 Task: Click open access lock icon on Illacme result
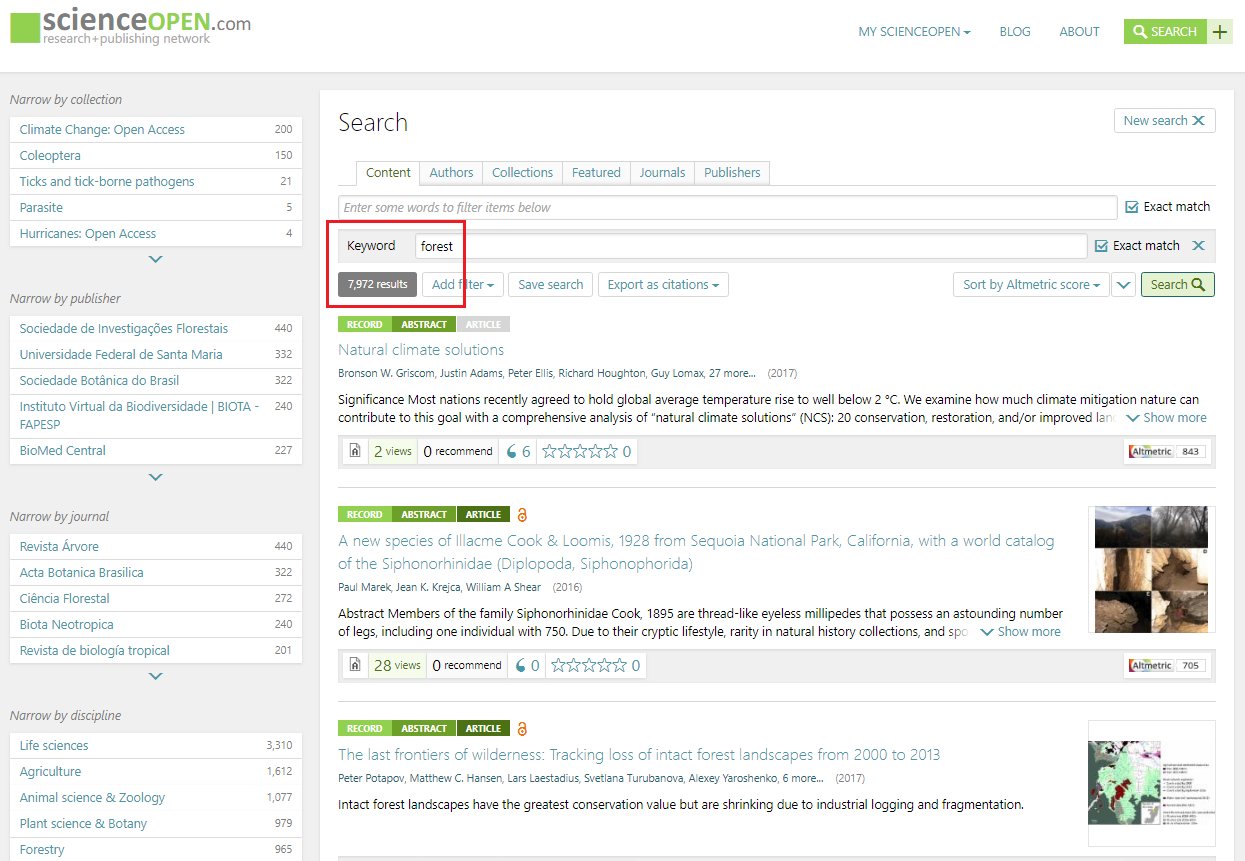tap(522, 515)
